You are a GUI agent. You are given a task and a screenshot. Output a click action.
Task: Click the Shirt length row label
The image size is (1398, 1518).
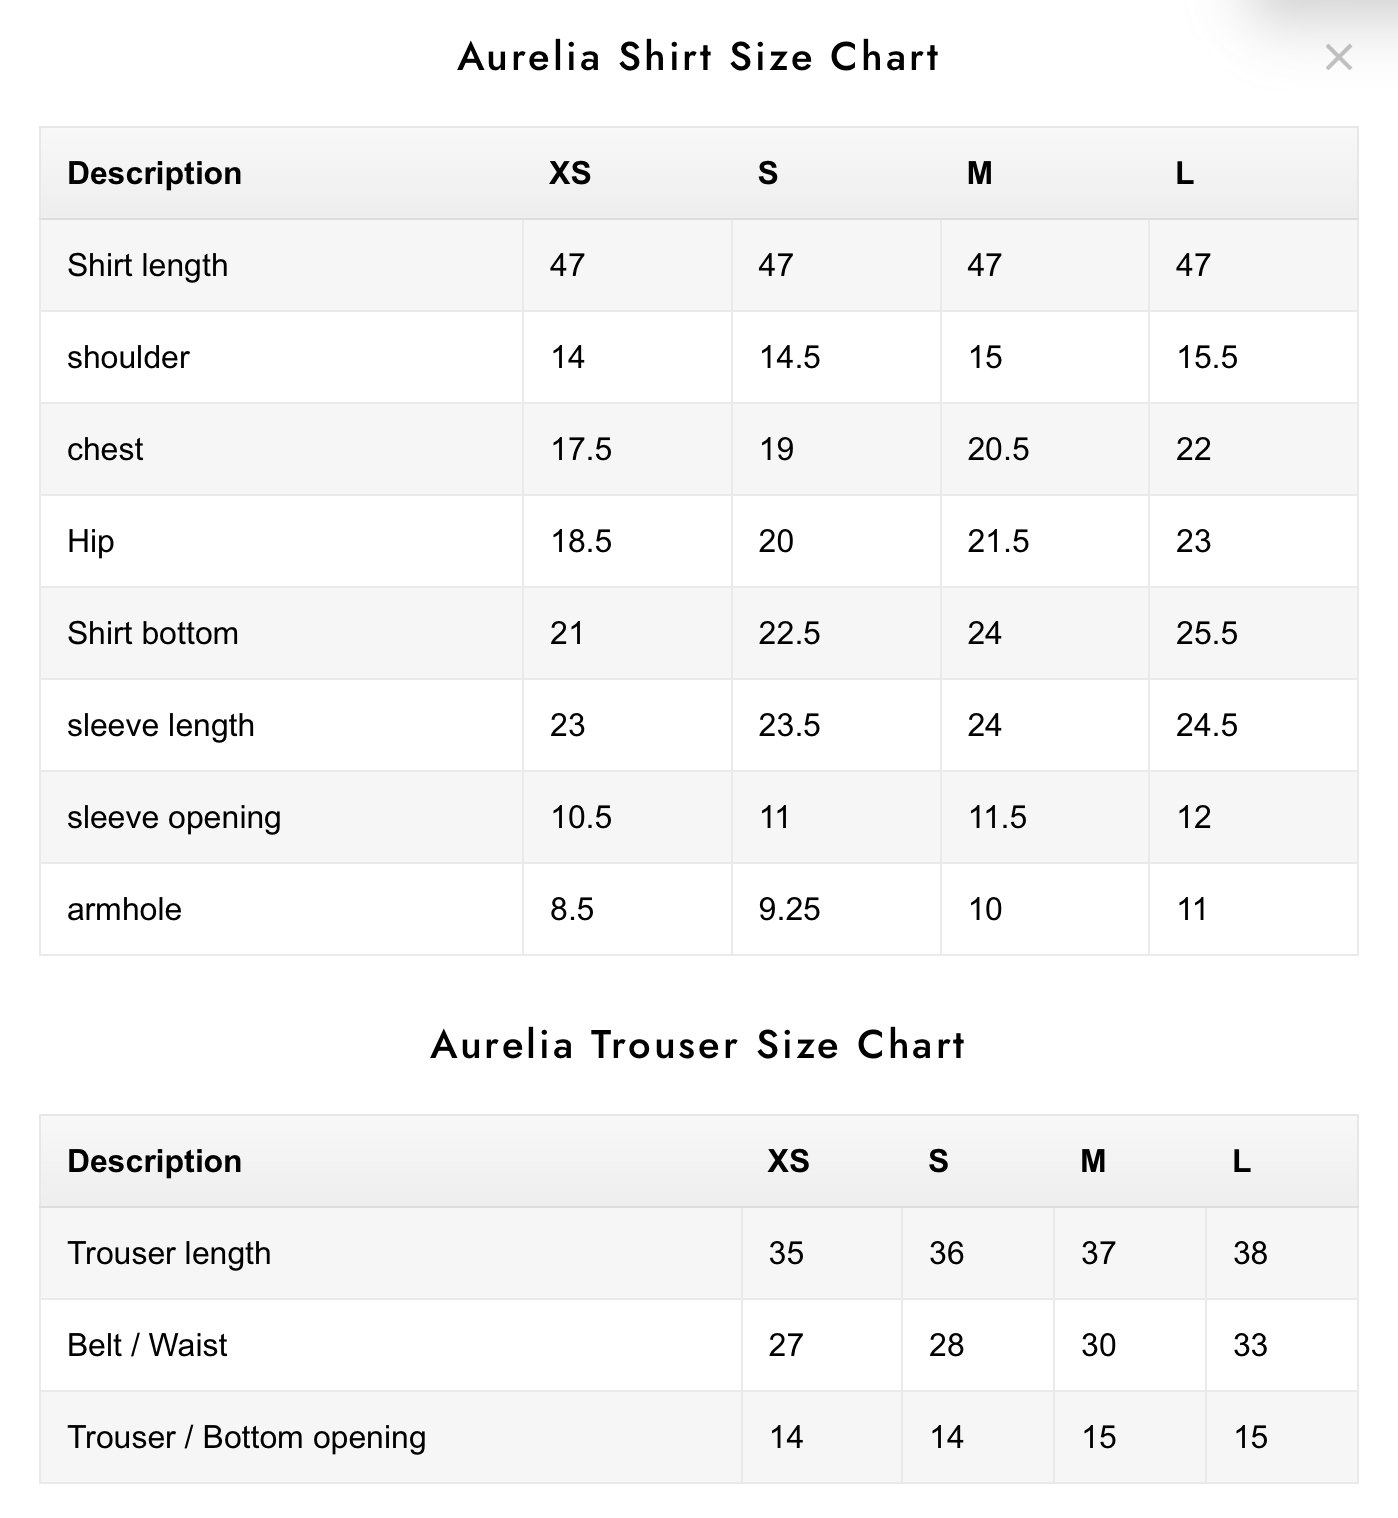148,265
